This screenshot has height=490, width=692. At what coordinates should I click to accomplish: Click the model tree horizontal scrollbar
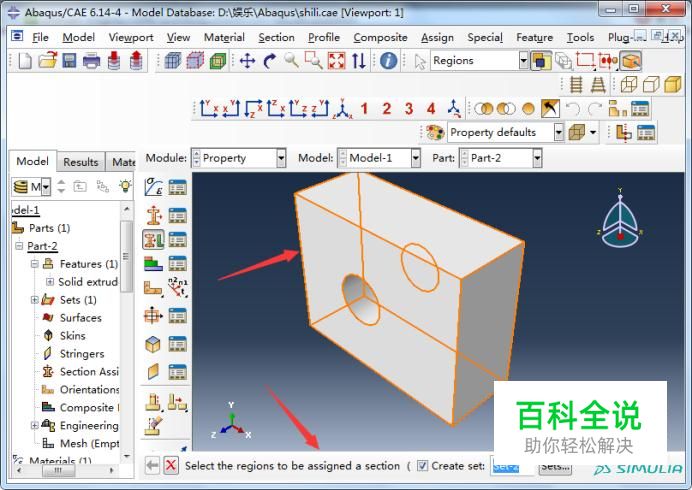57,471
